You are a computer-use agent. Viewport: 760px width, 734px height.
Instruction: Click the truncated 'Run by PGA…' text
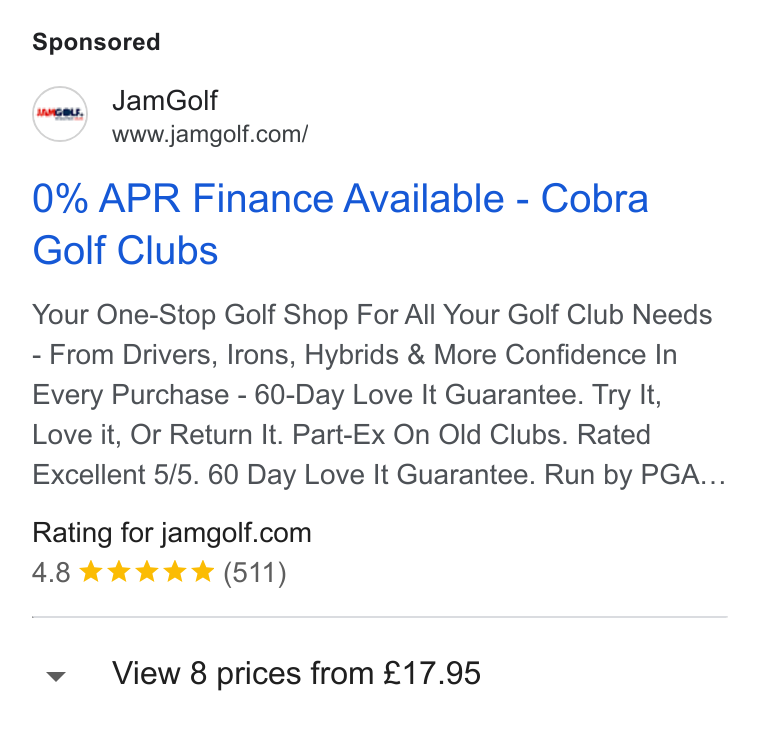[x=635, y=474]
